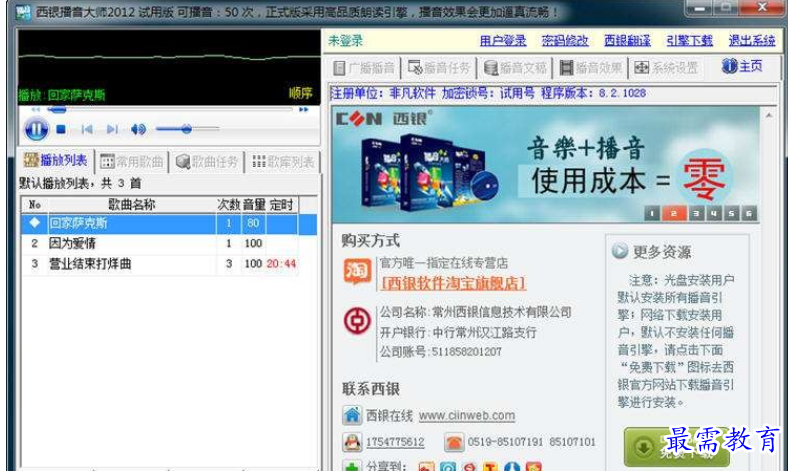The height and width of the screenshot is (471, 788).
Task: Open the 播音效果 toolbar tab
Action: (x=591, y=68)
